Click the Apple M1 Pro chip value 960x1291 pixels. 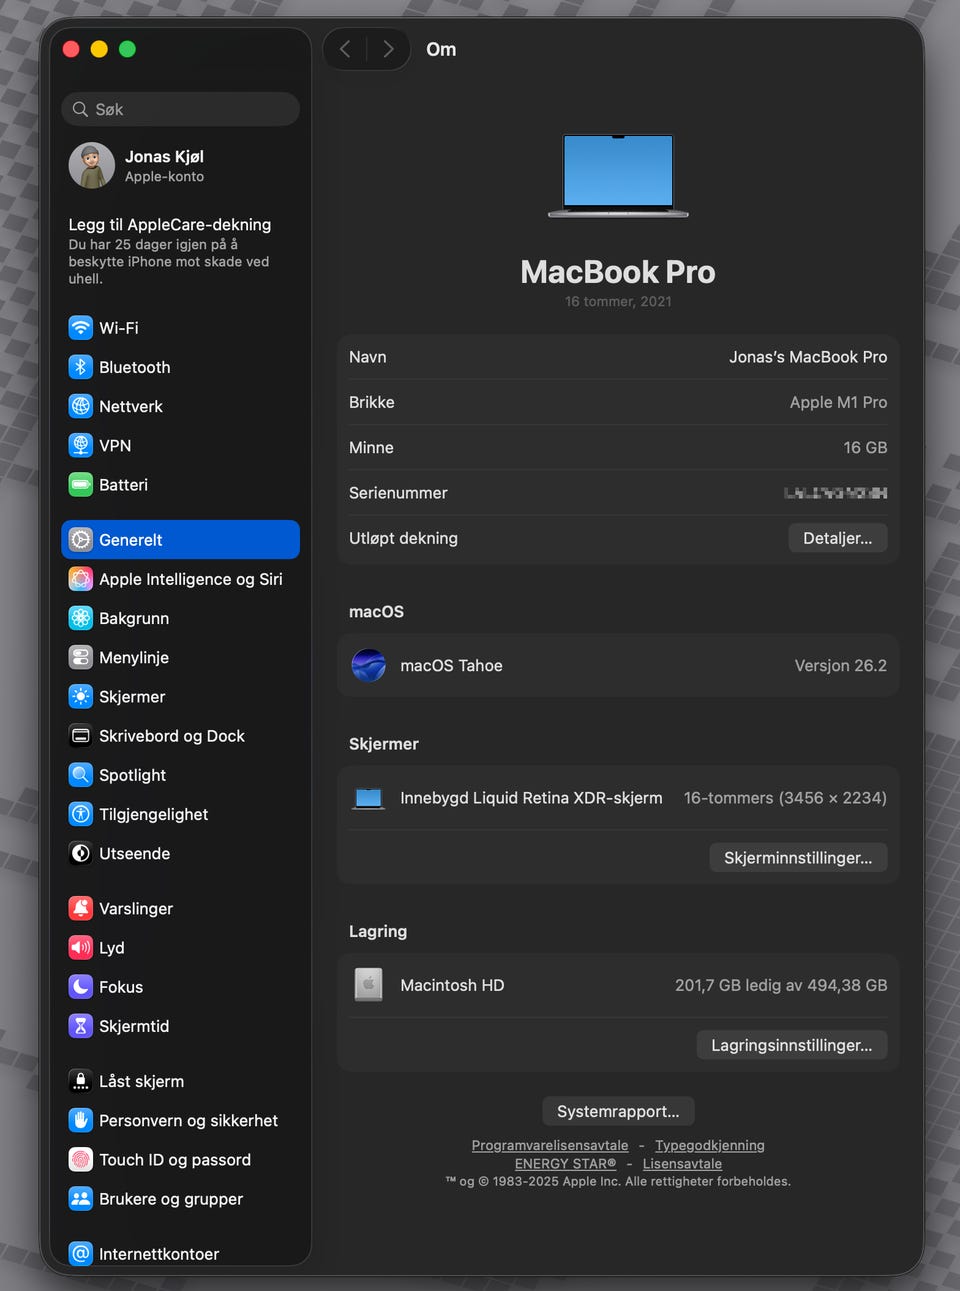coord(838,402)
